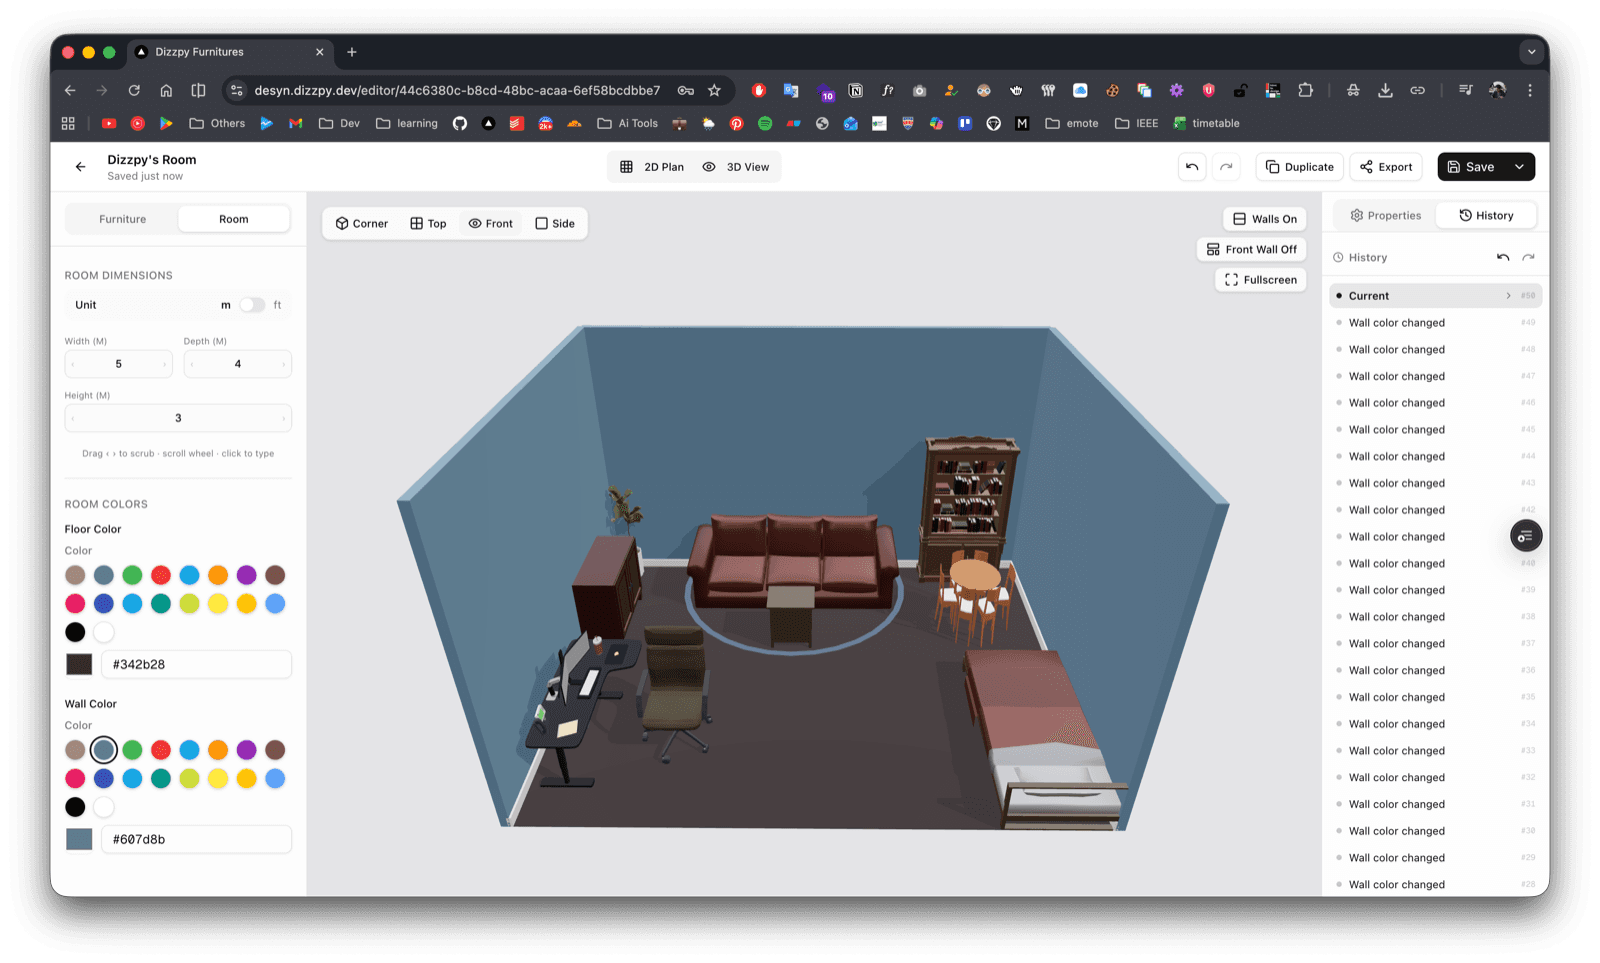Click the redo icon in top toolbar
The height and width of the screenshot is (963, 1600).
[1226, 167]
